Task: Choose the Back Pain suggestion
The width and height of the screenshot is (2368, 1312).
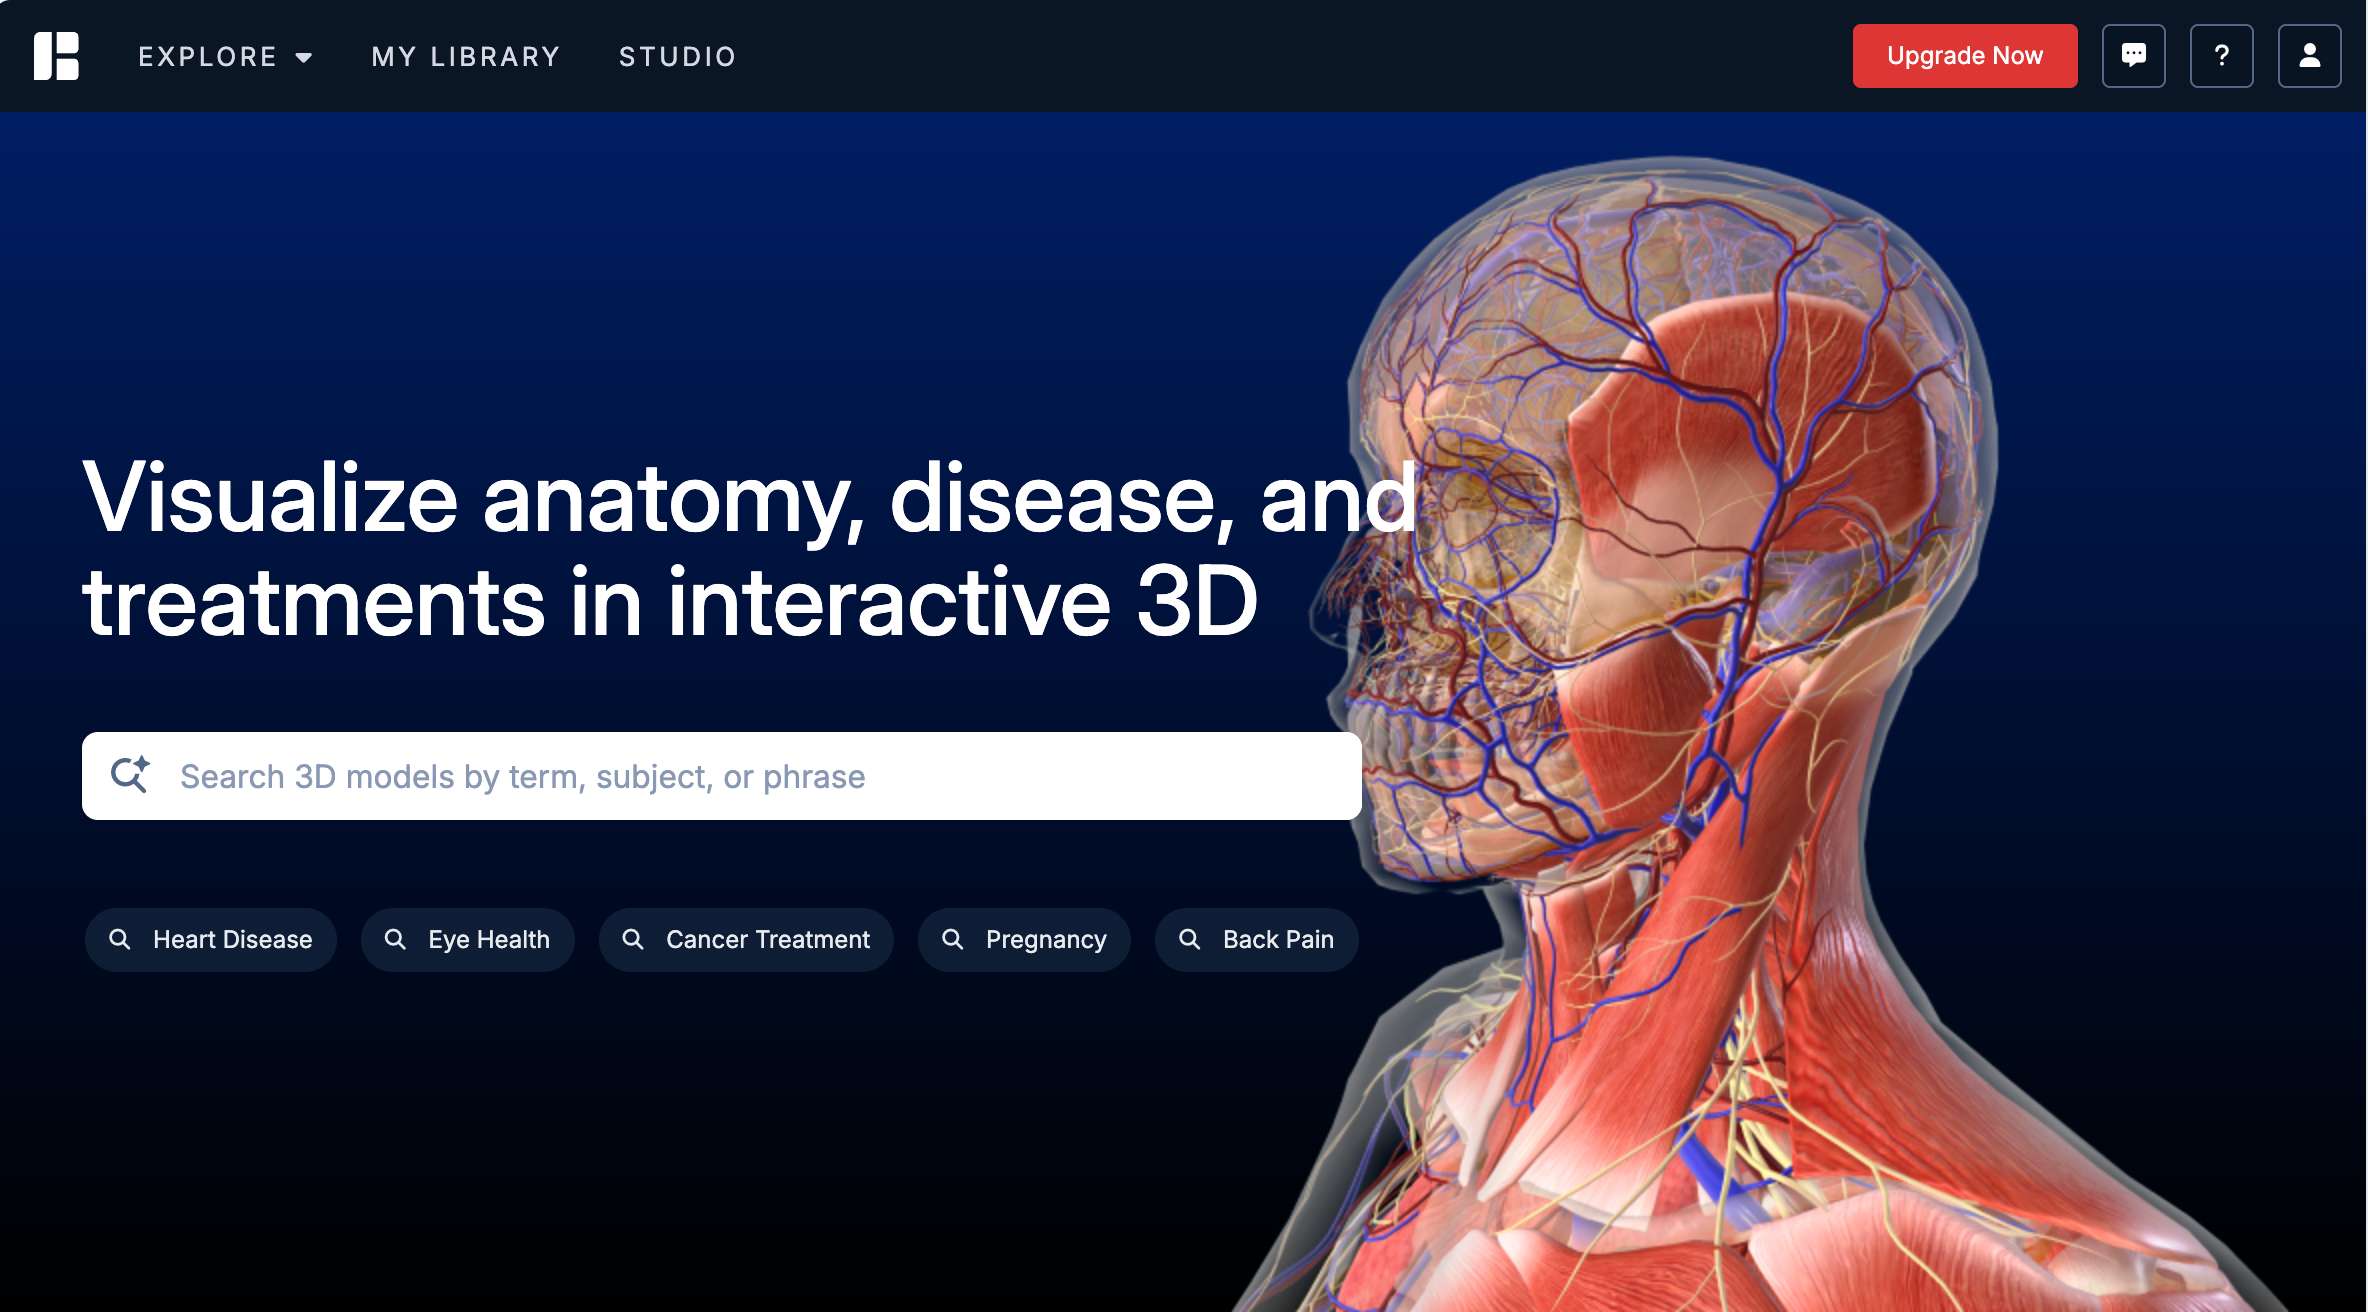Action: (x=1277, y=939)
